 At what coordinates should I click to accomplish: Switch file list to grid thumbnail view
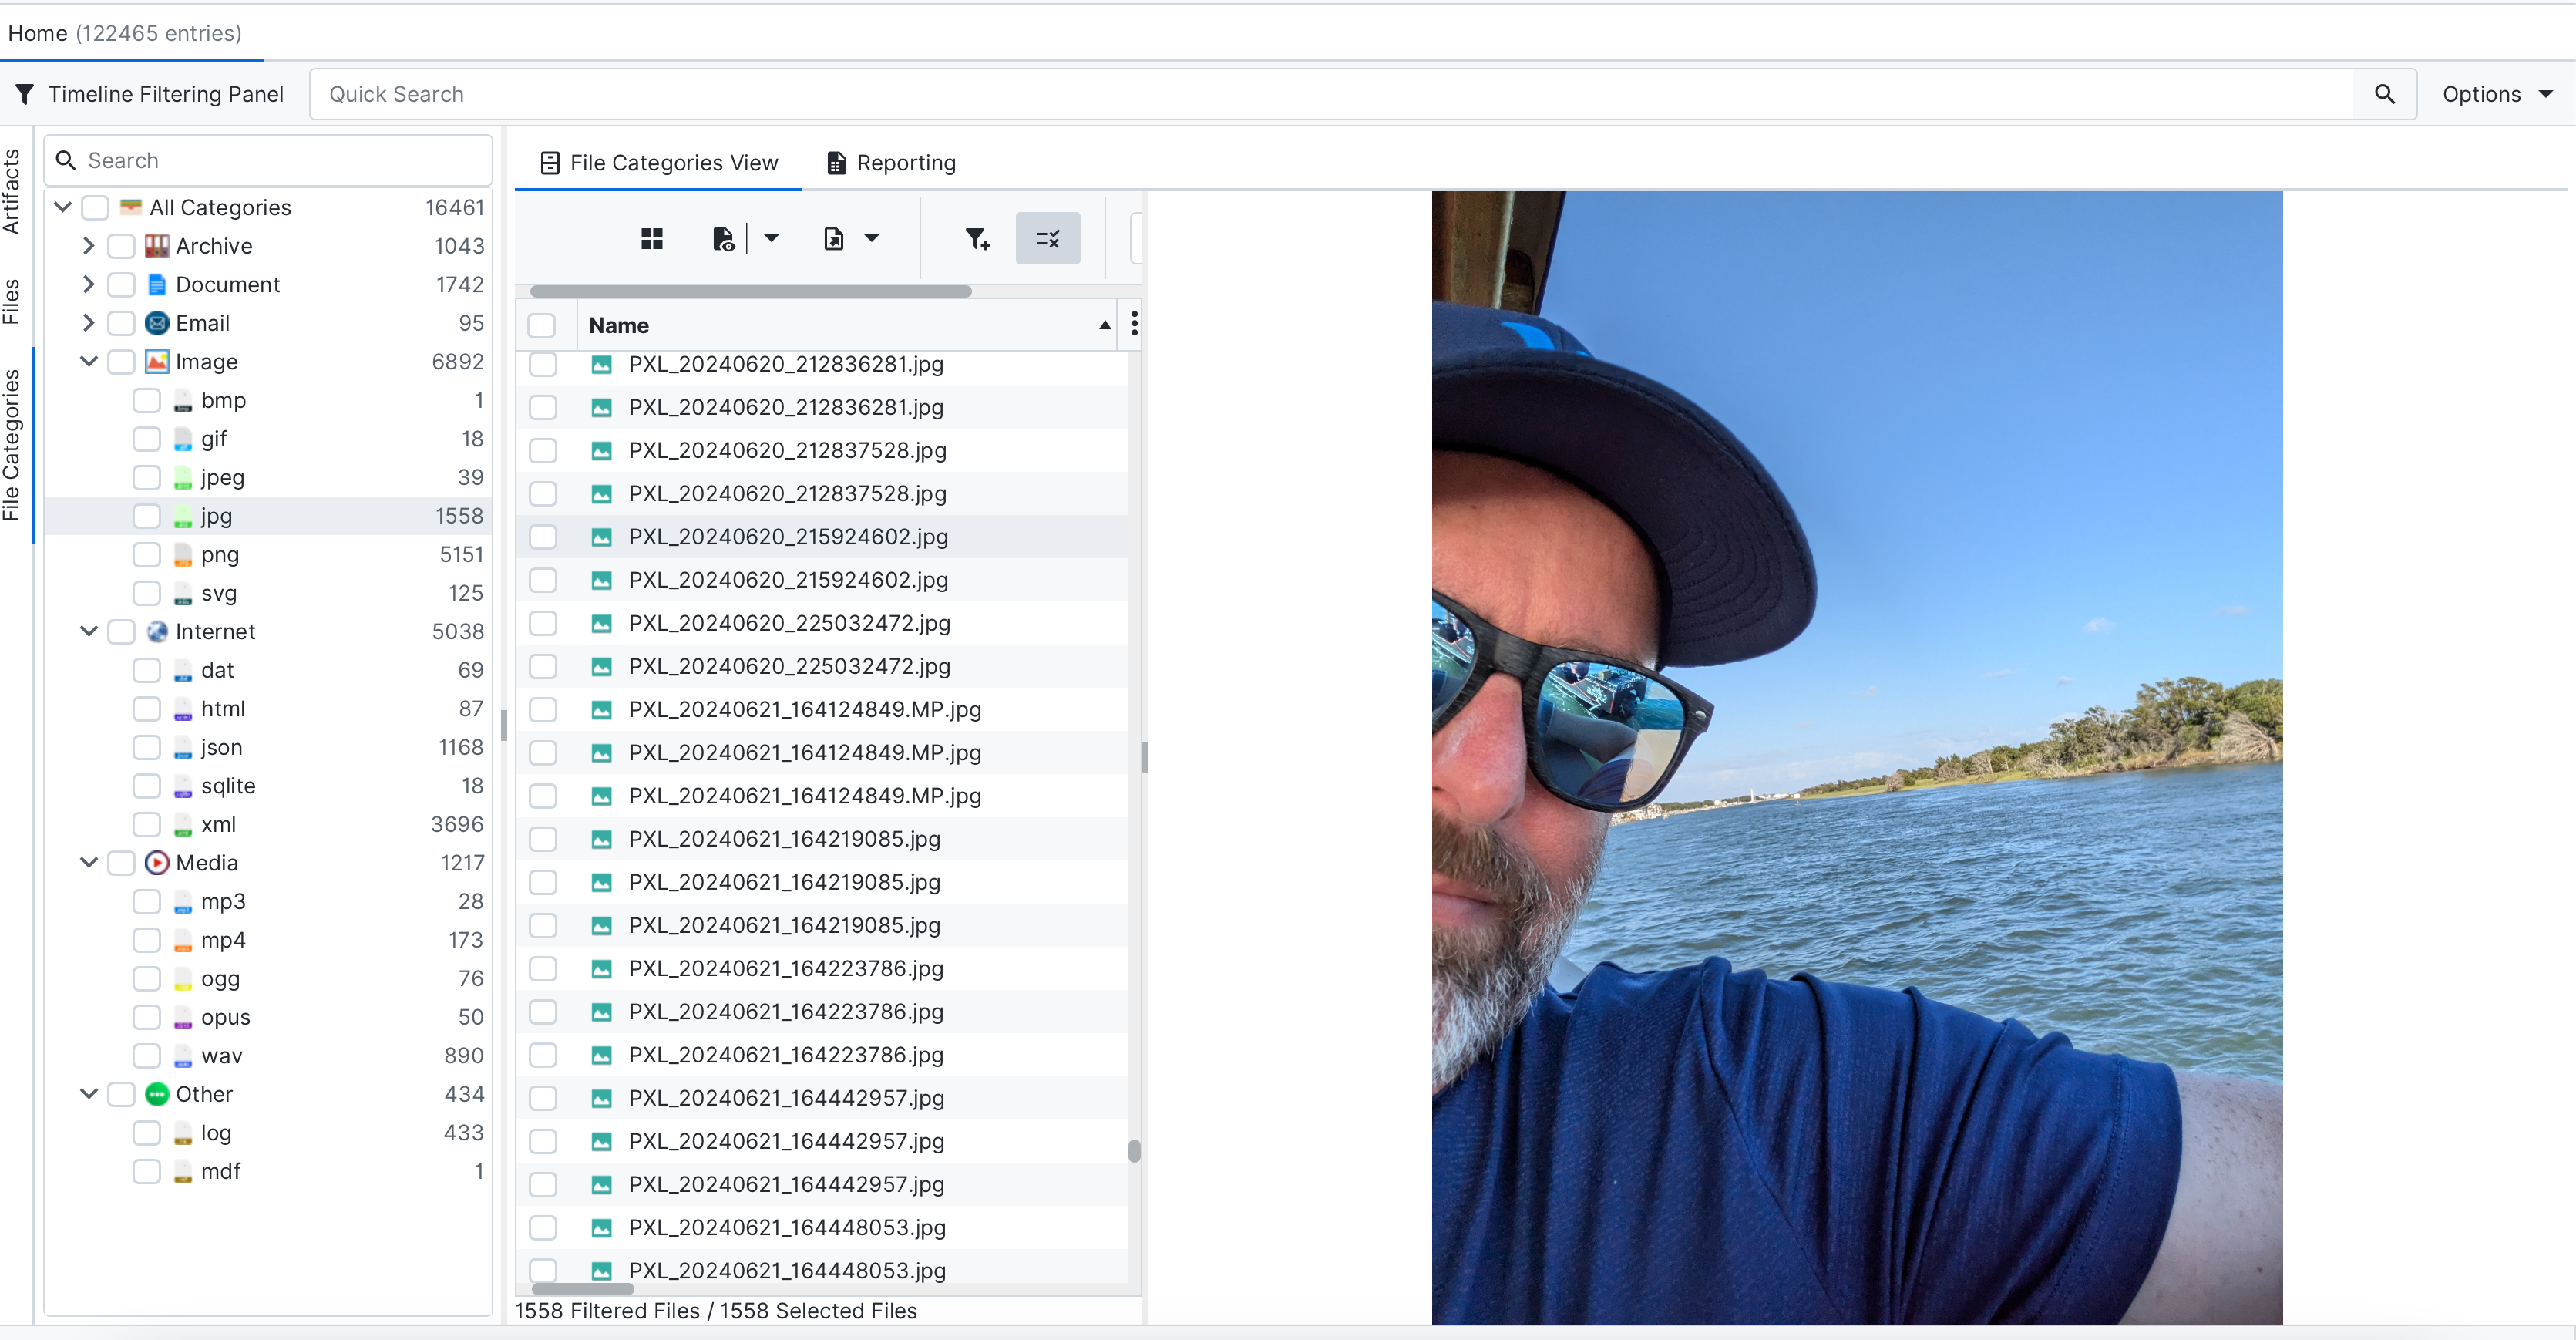651,238
